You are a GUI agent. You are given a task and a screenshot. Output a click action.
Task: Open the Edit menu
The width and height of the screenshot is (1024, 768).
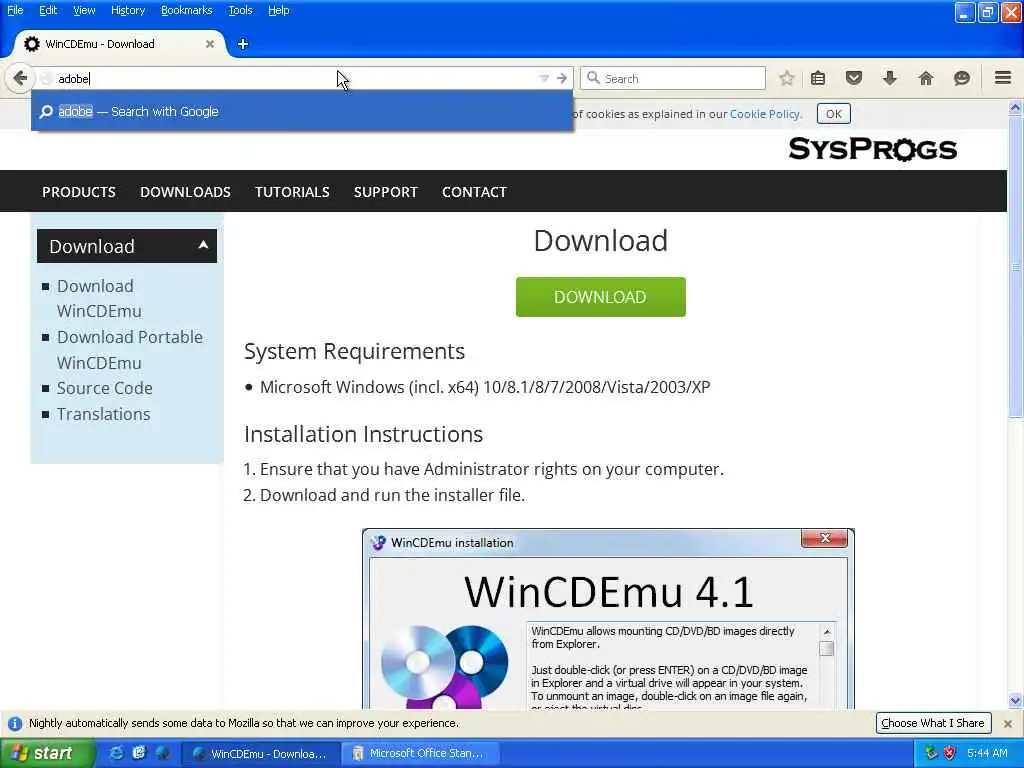click(x=48, y=10)
